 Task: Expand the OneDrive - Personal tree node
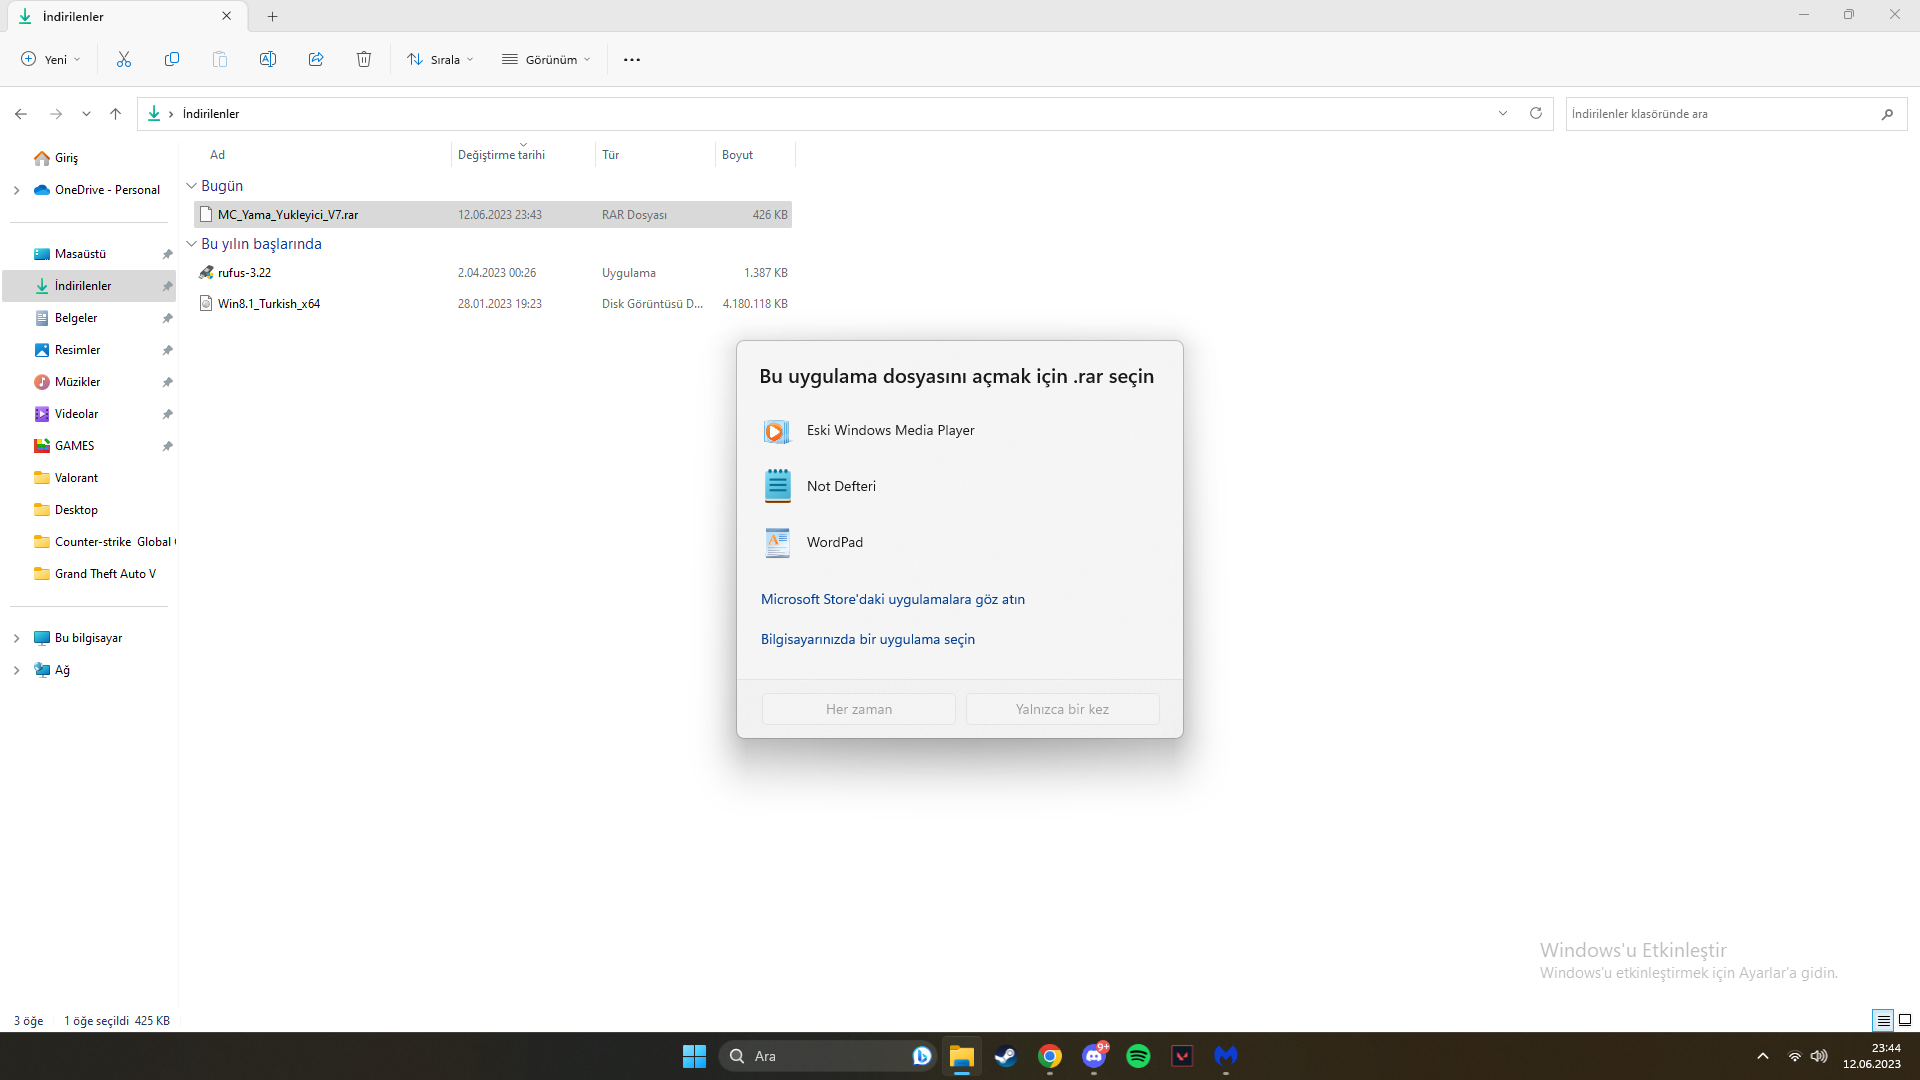click(x=16, y=190)
